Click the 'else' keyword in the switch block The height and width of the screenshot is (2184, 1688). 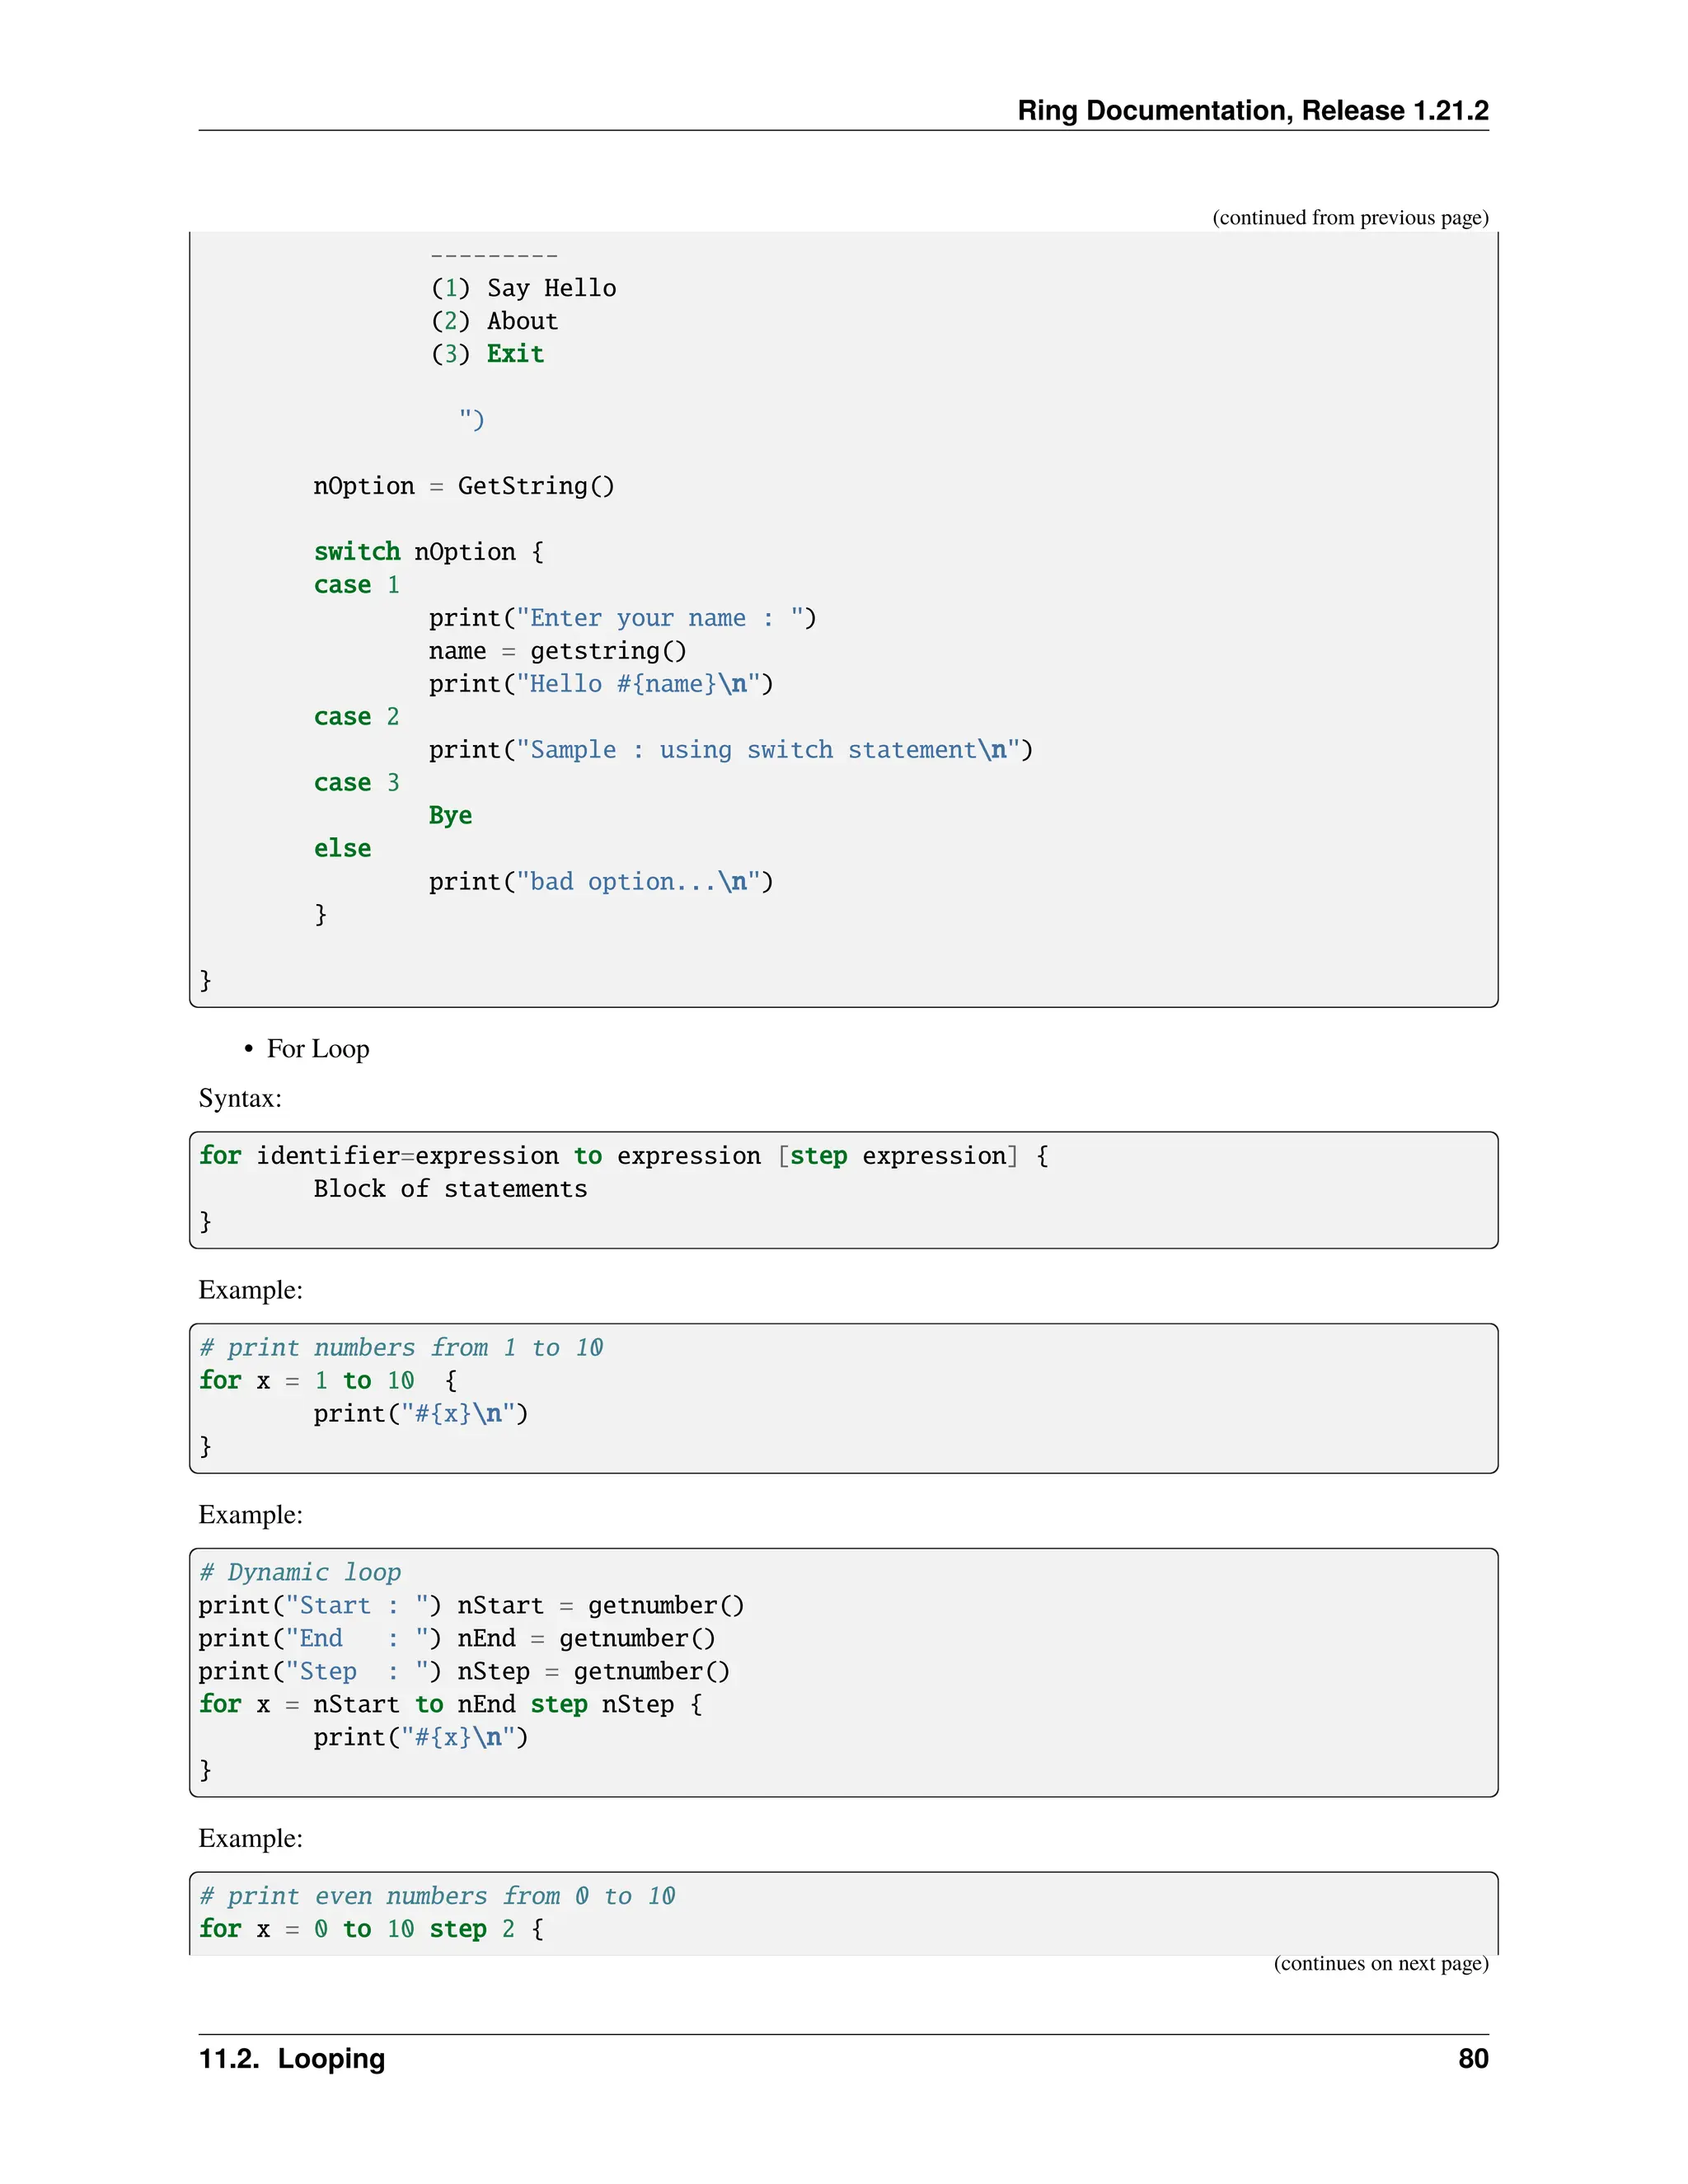(342, 849)
